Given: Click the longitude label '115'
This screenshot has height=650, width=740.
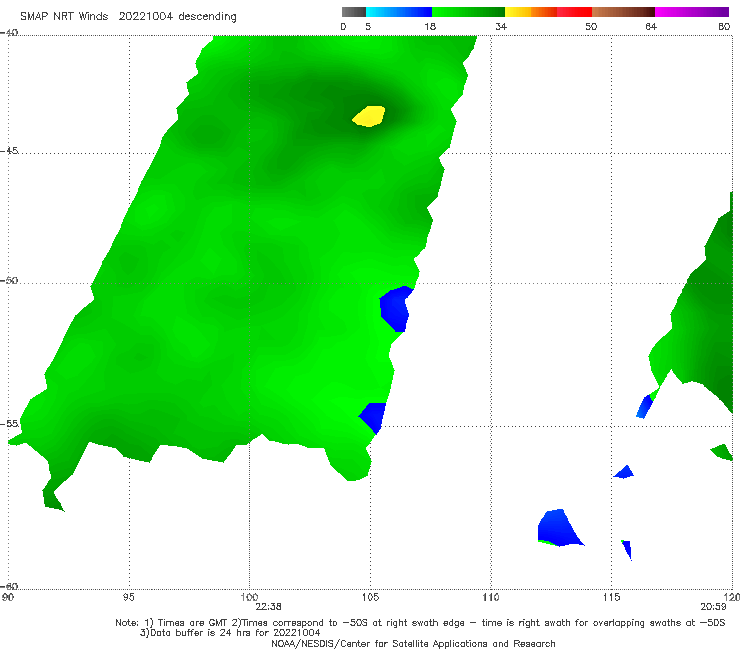Looking at the screenshot, I should 612,598.
